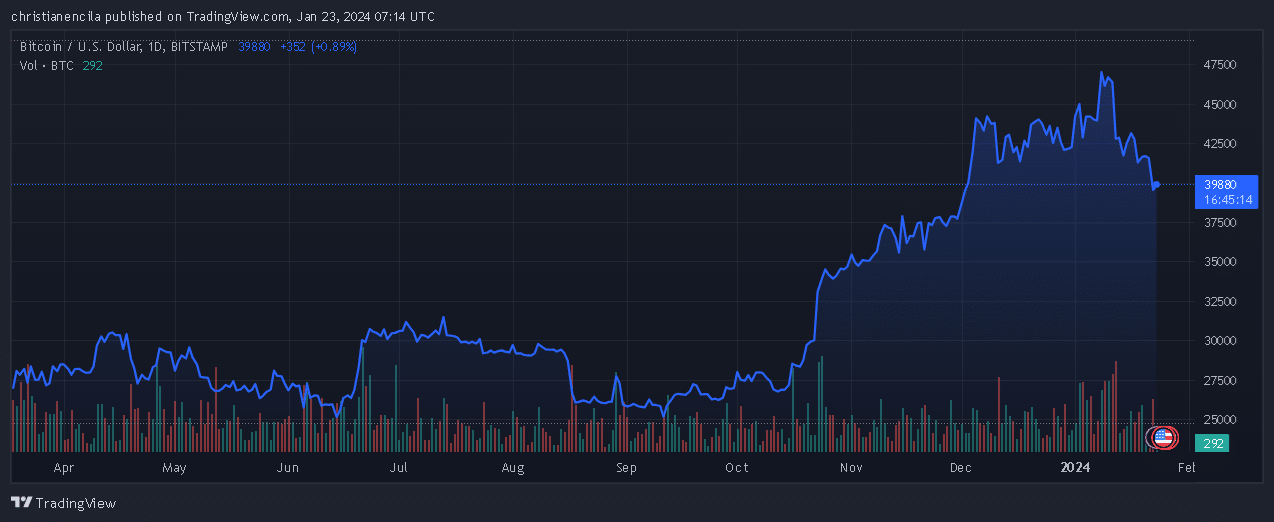Click the green 292 volume axis label

(1215, 442)
